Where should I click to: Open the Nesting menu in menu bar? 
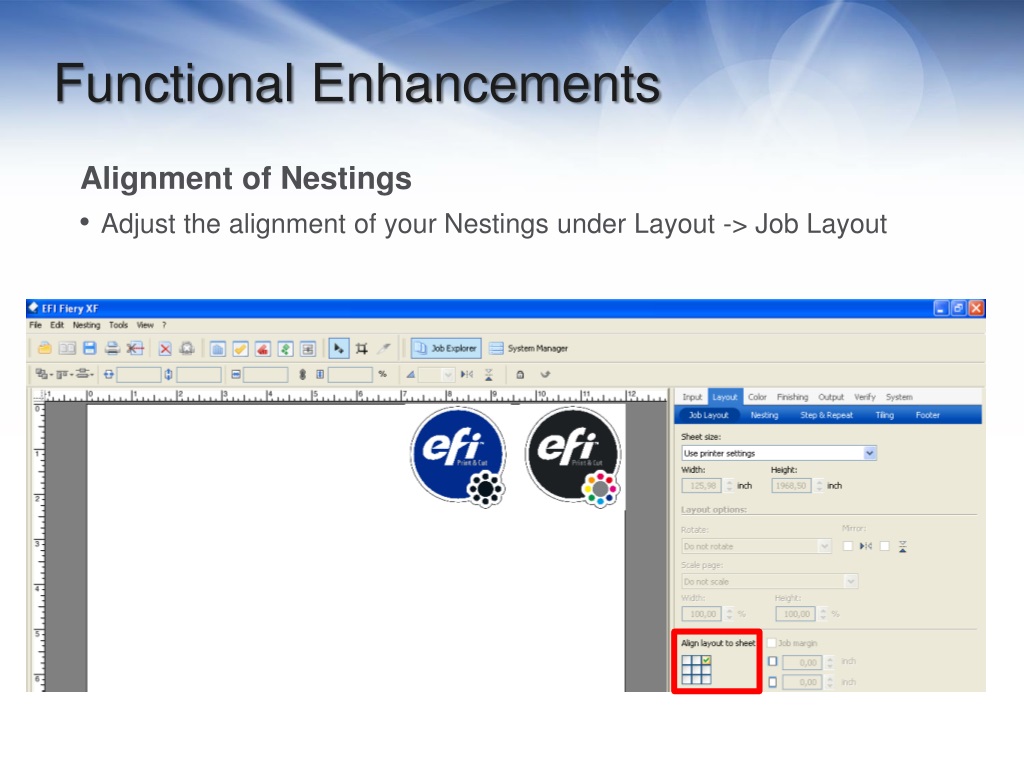point(86,325)
